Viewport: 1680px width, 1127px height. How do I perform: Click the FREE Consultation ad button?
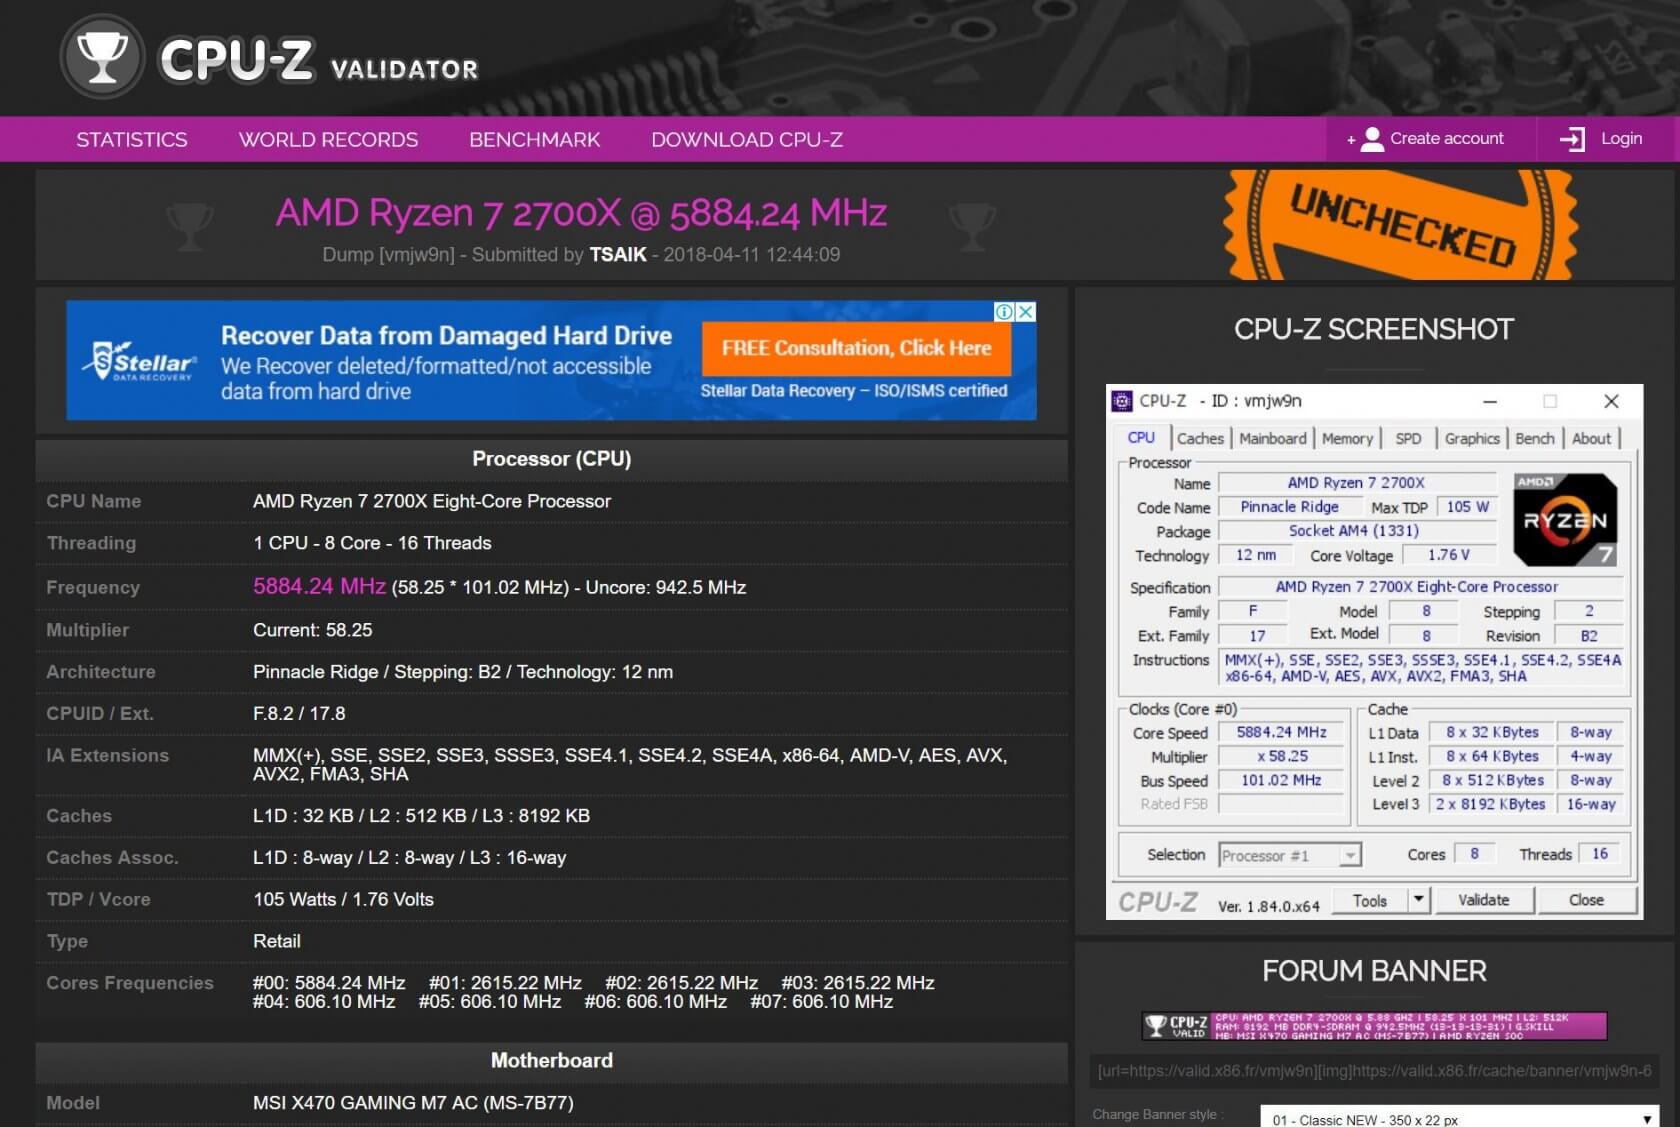point(856,348)
